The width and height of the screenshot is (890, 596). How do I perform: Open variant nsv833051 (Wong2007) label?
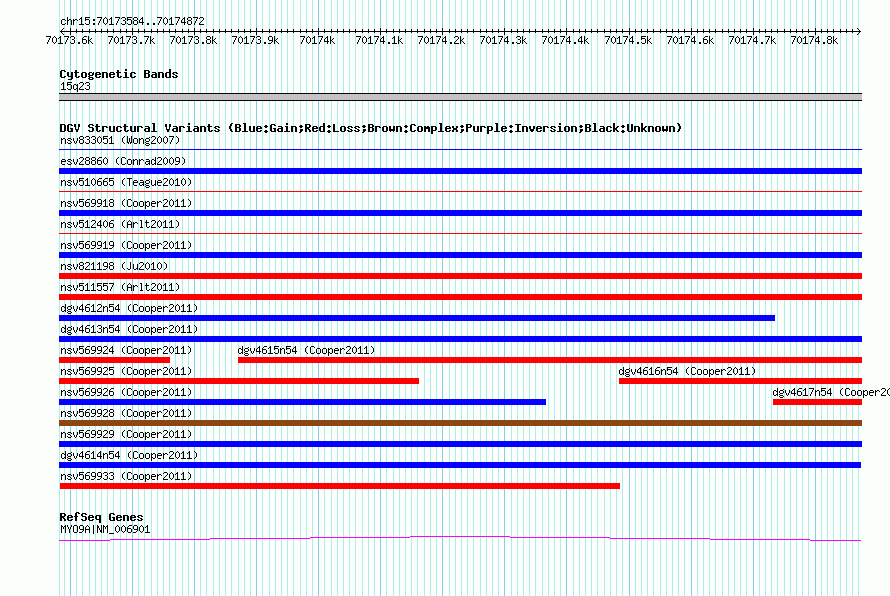pos(120,140)
